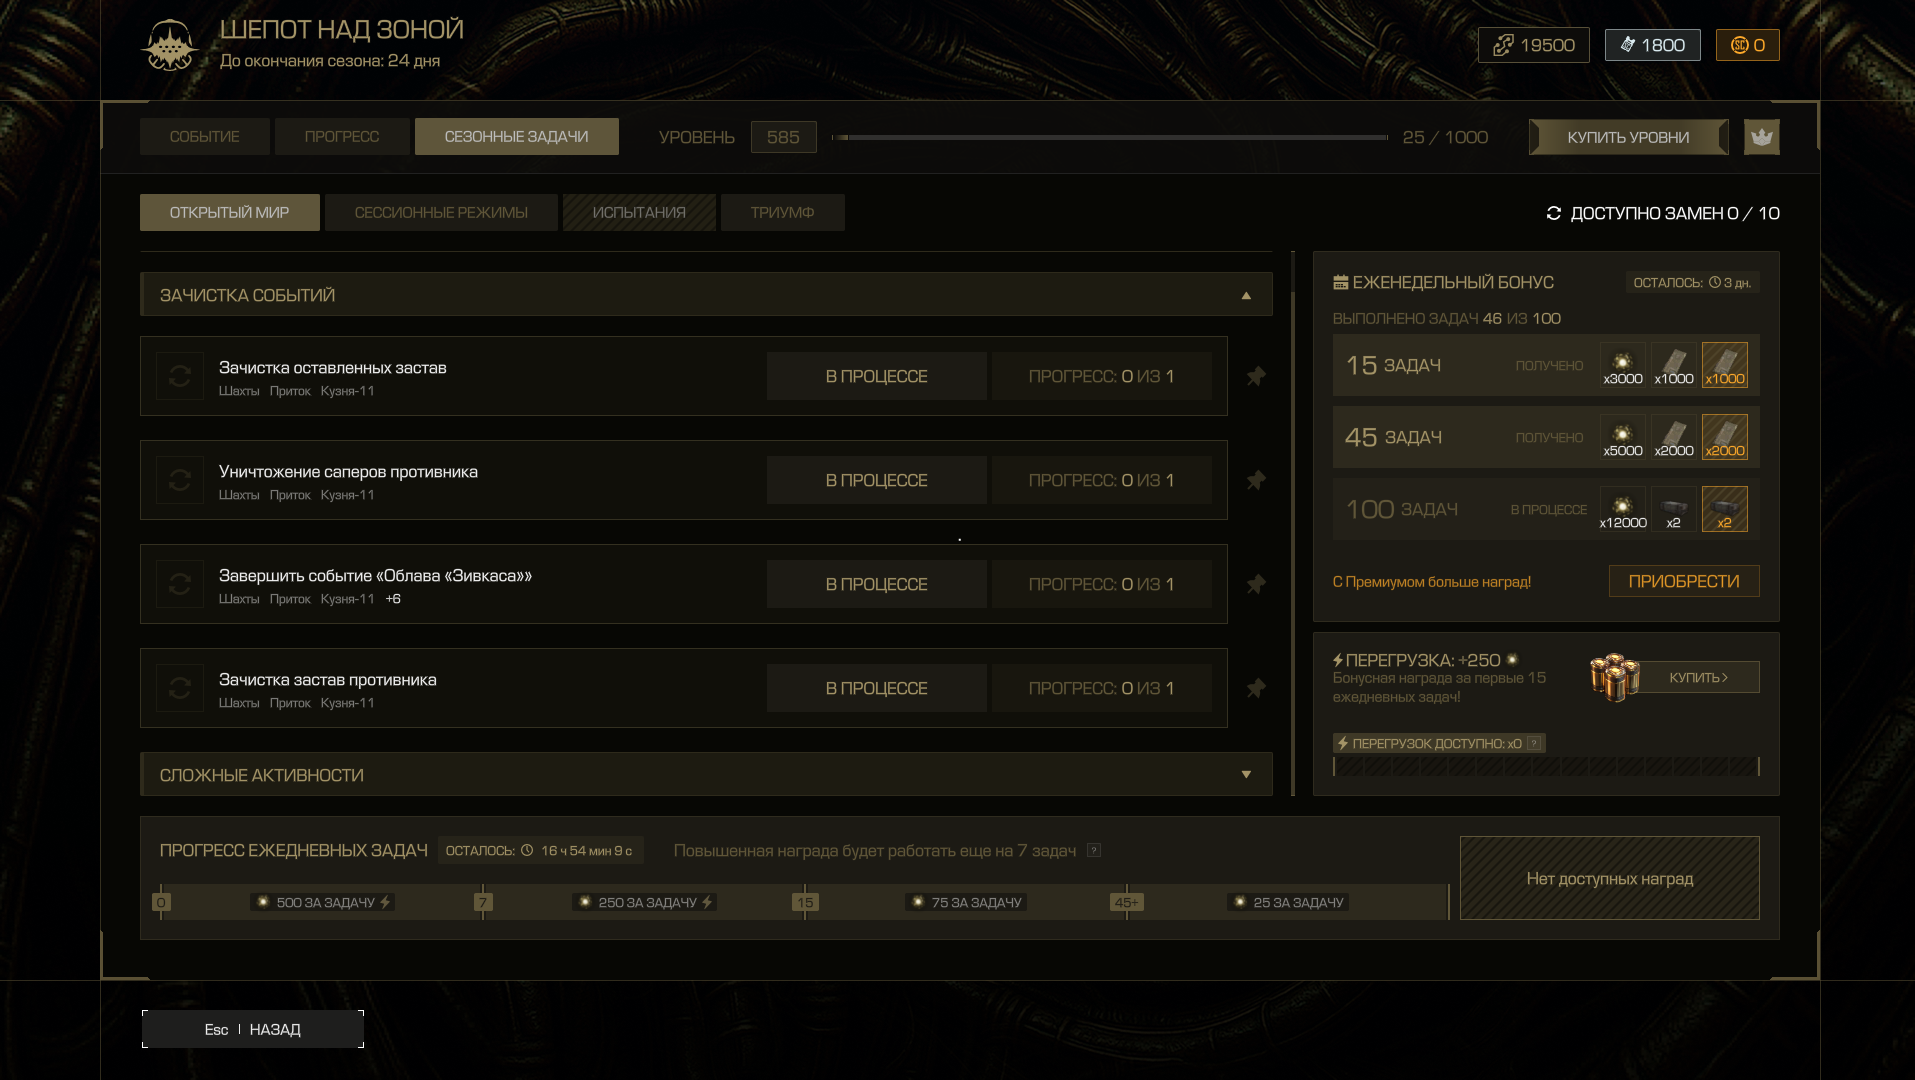Click the Купить уровни button
Image resolution: width=1915 pixels, height=1080 pixels.
1629,137
